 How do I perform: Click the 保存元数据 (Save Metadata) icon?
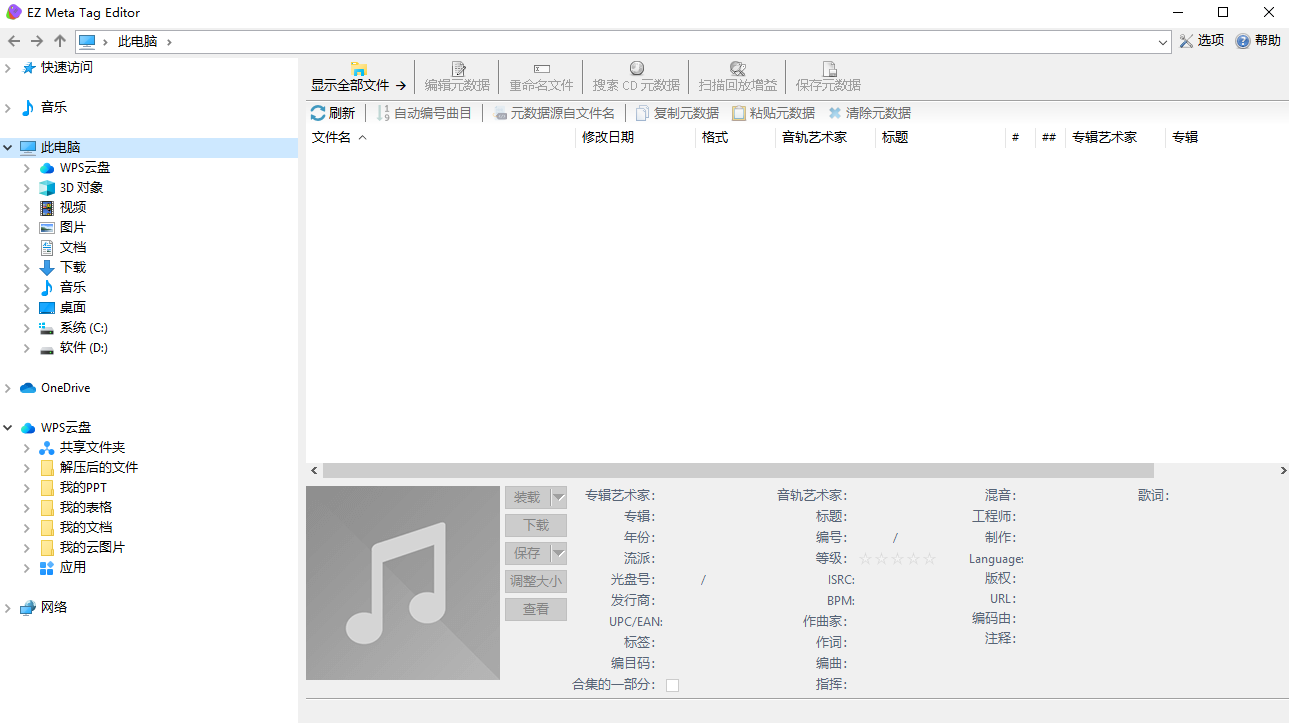[827, 76]
